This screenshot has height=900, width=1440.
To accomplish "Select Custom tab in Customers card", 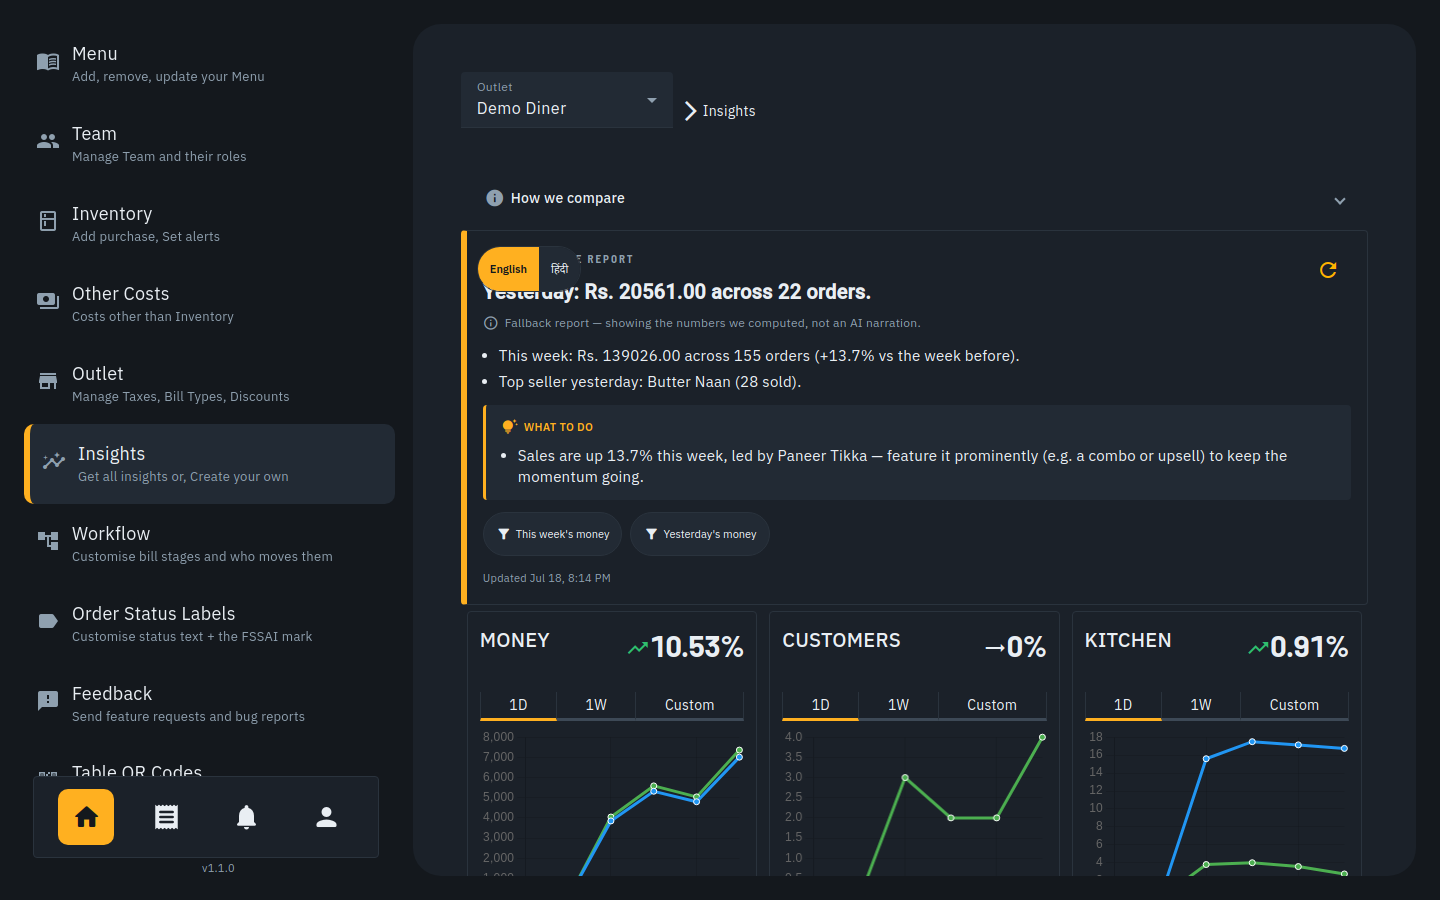I will pyautogui.click(x=992, y=705).
